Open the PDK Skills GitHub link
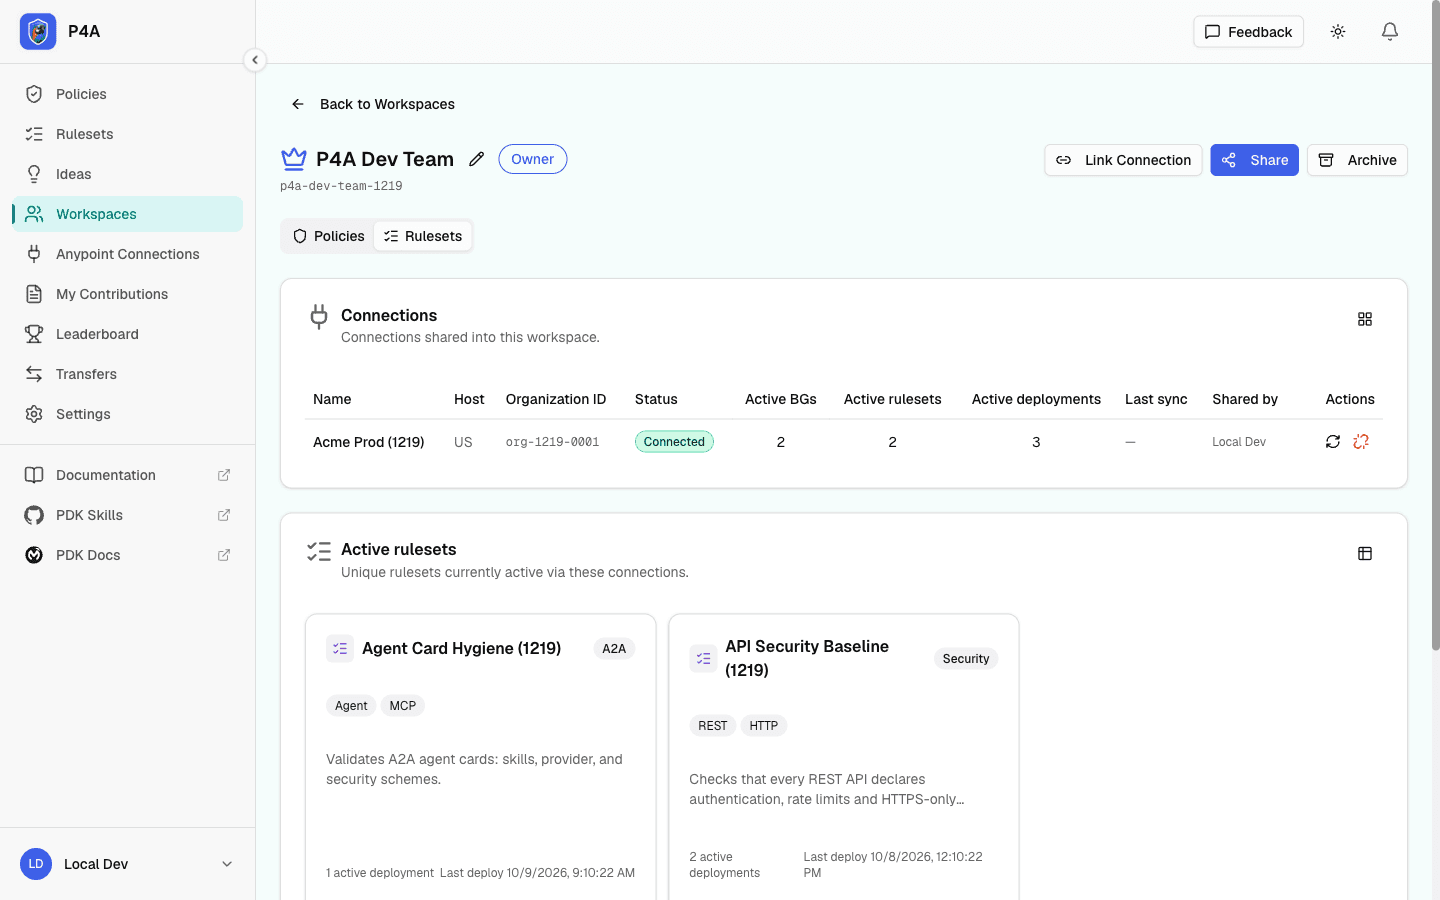 coord(127,515)
